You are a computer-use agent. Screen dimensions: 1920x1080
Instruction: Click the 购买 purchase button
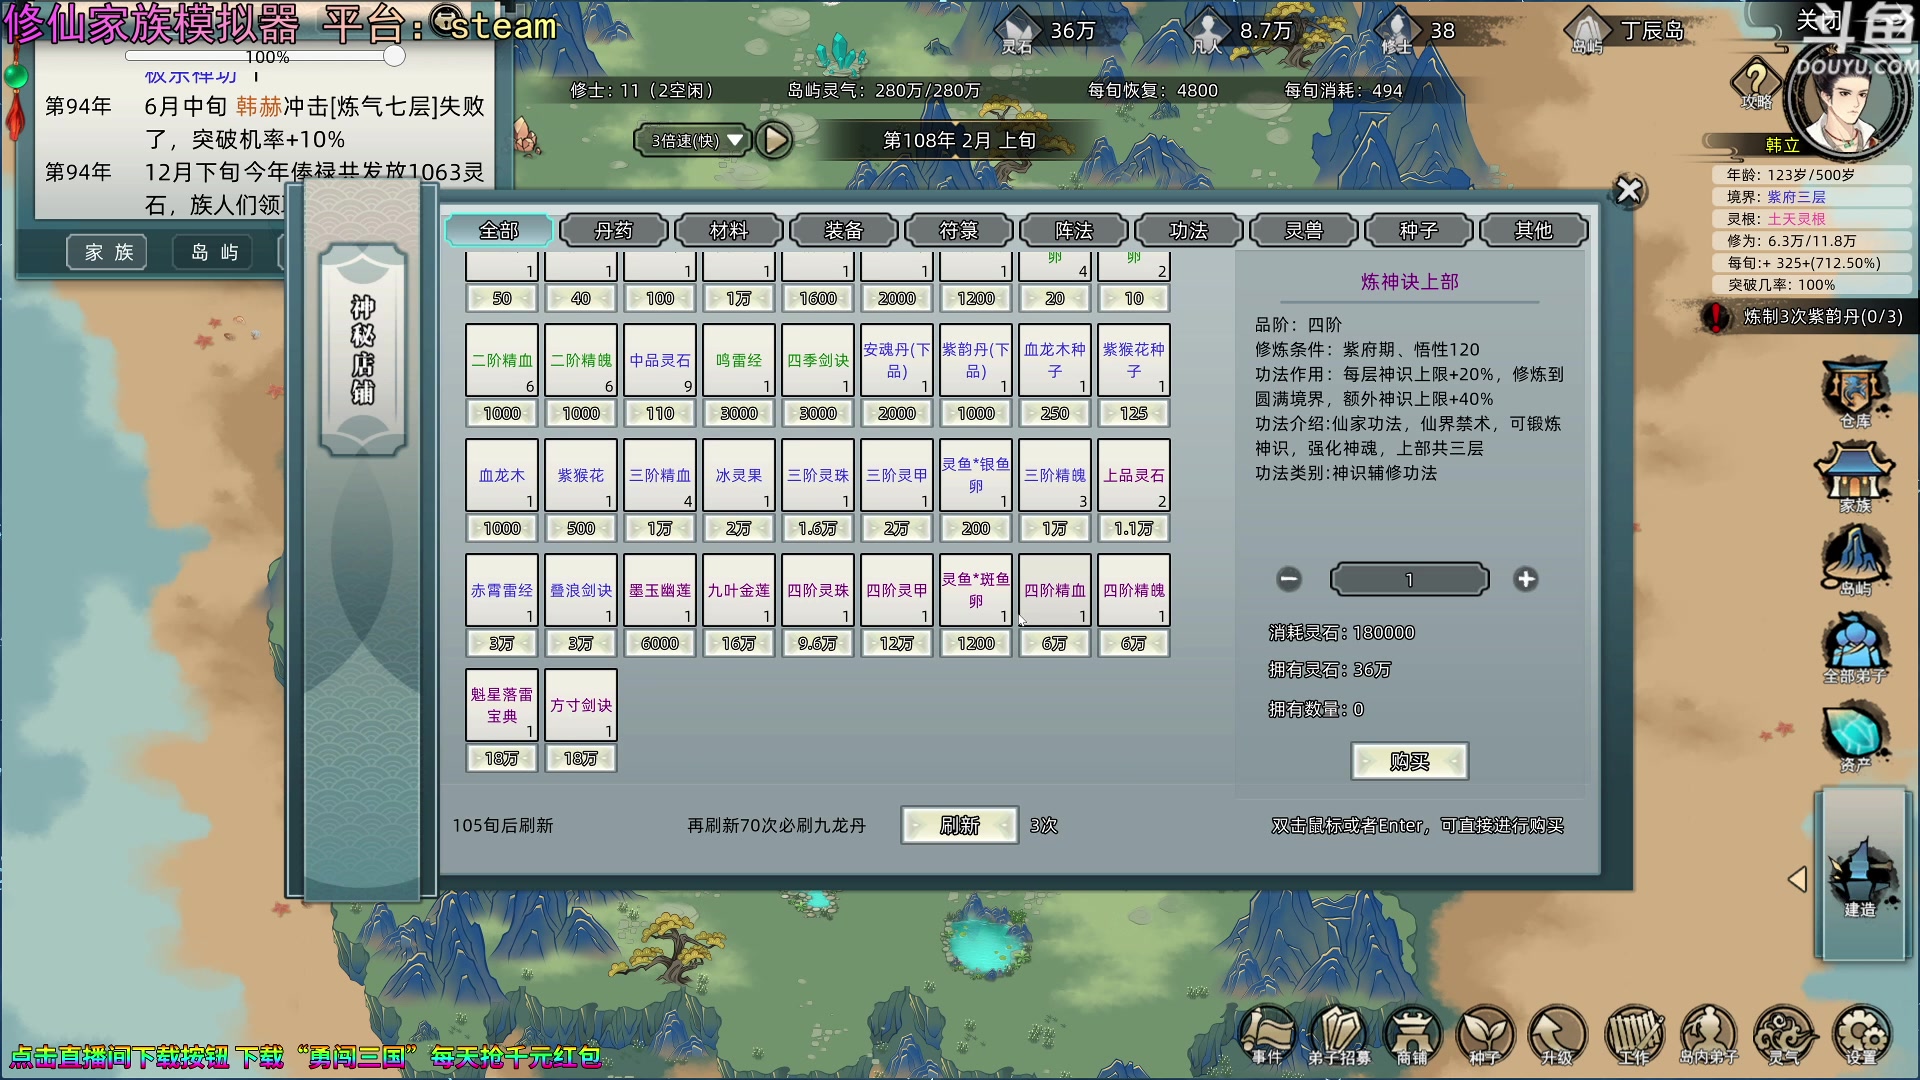point(1409,761)
